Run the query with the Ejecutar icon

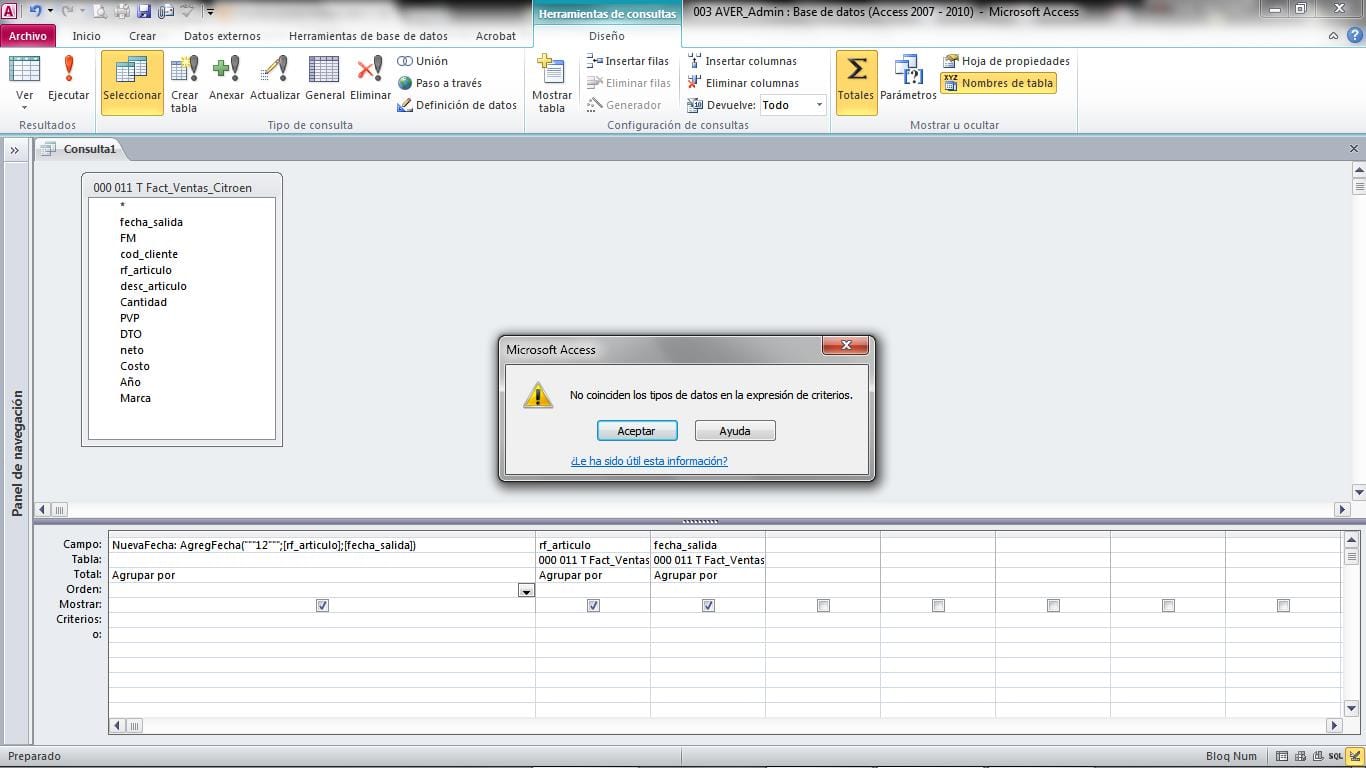[x=68, y=80]
